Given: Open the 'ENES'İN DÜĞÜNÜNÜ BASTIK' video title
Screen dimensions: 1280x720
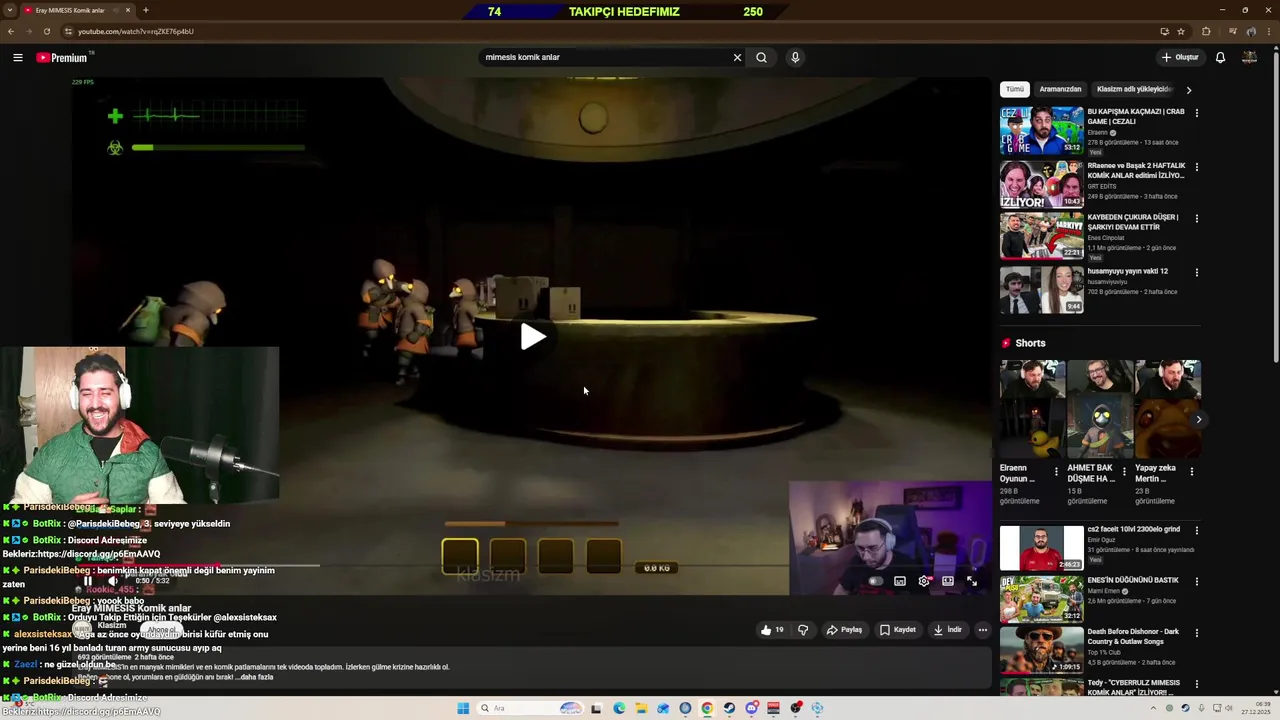Looking at the screenshot, I should coord(1133,580).
